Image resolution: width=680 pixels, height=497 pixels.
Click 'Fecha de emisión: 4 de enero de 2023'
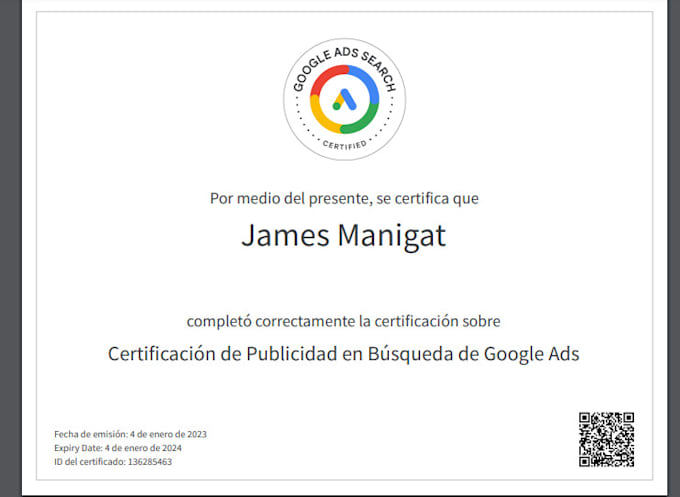coord(131,434)
